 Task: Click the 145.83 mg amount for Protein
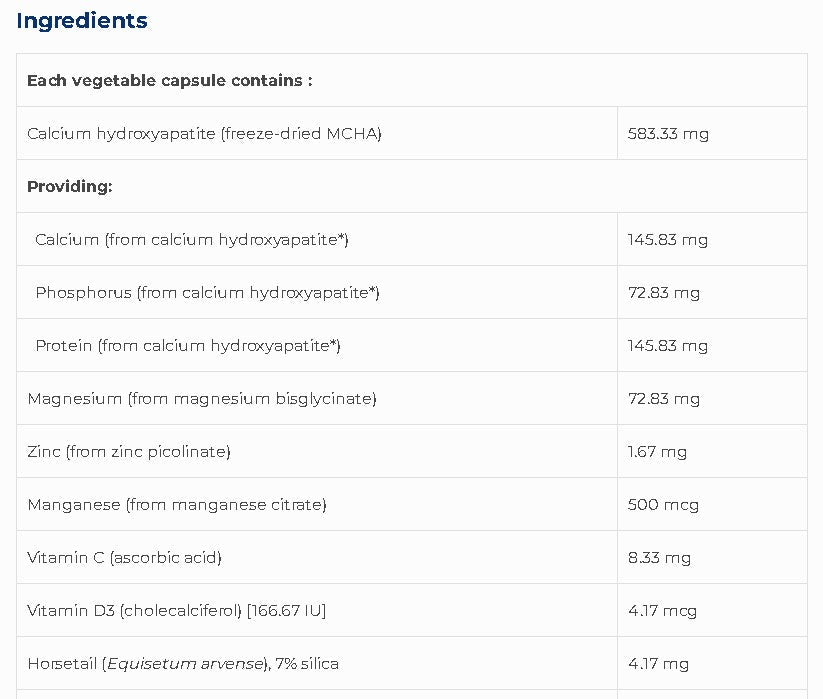click(668, 346)
